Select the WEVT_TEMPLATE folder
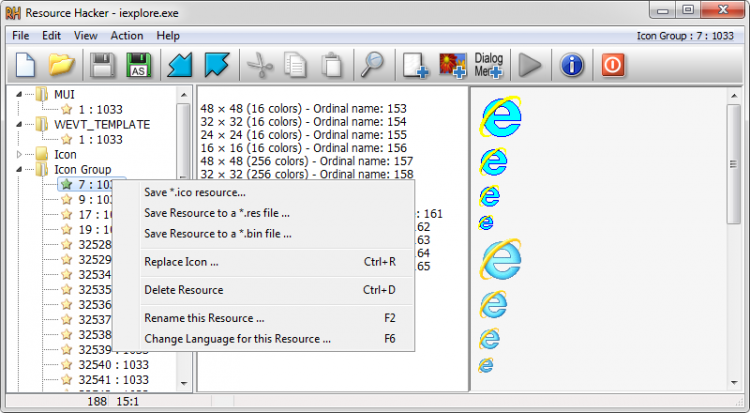The width and height of the screenshot is (750, 413). pos(102,124)
